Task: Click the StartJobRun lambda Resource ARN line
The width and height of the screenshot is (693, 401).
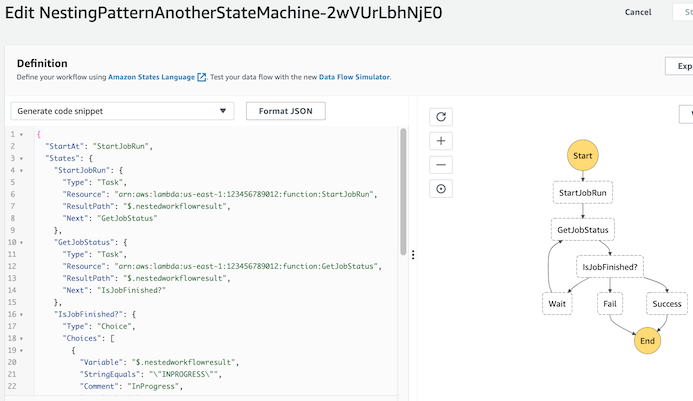Action: coord(220,194)
